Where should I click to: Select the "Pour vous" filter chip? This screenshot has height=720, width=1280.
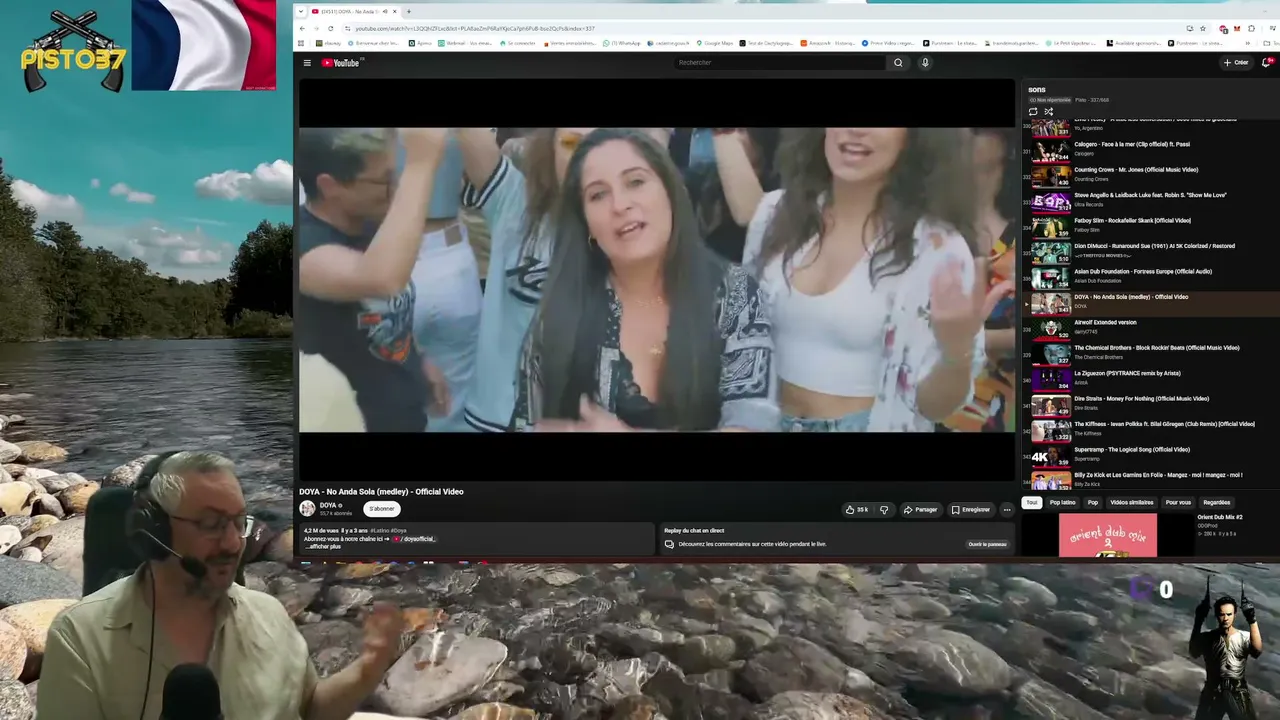pyautogui.click(x=1178, y=502)
